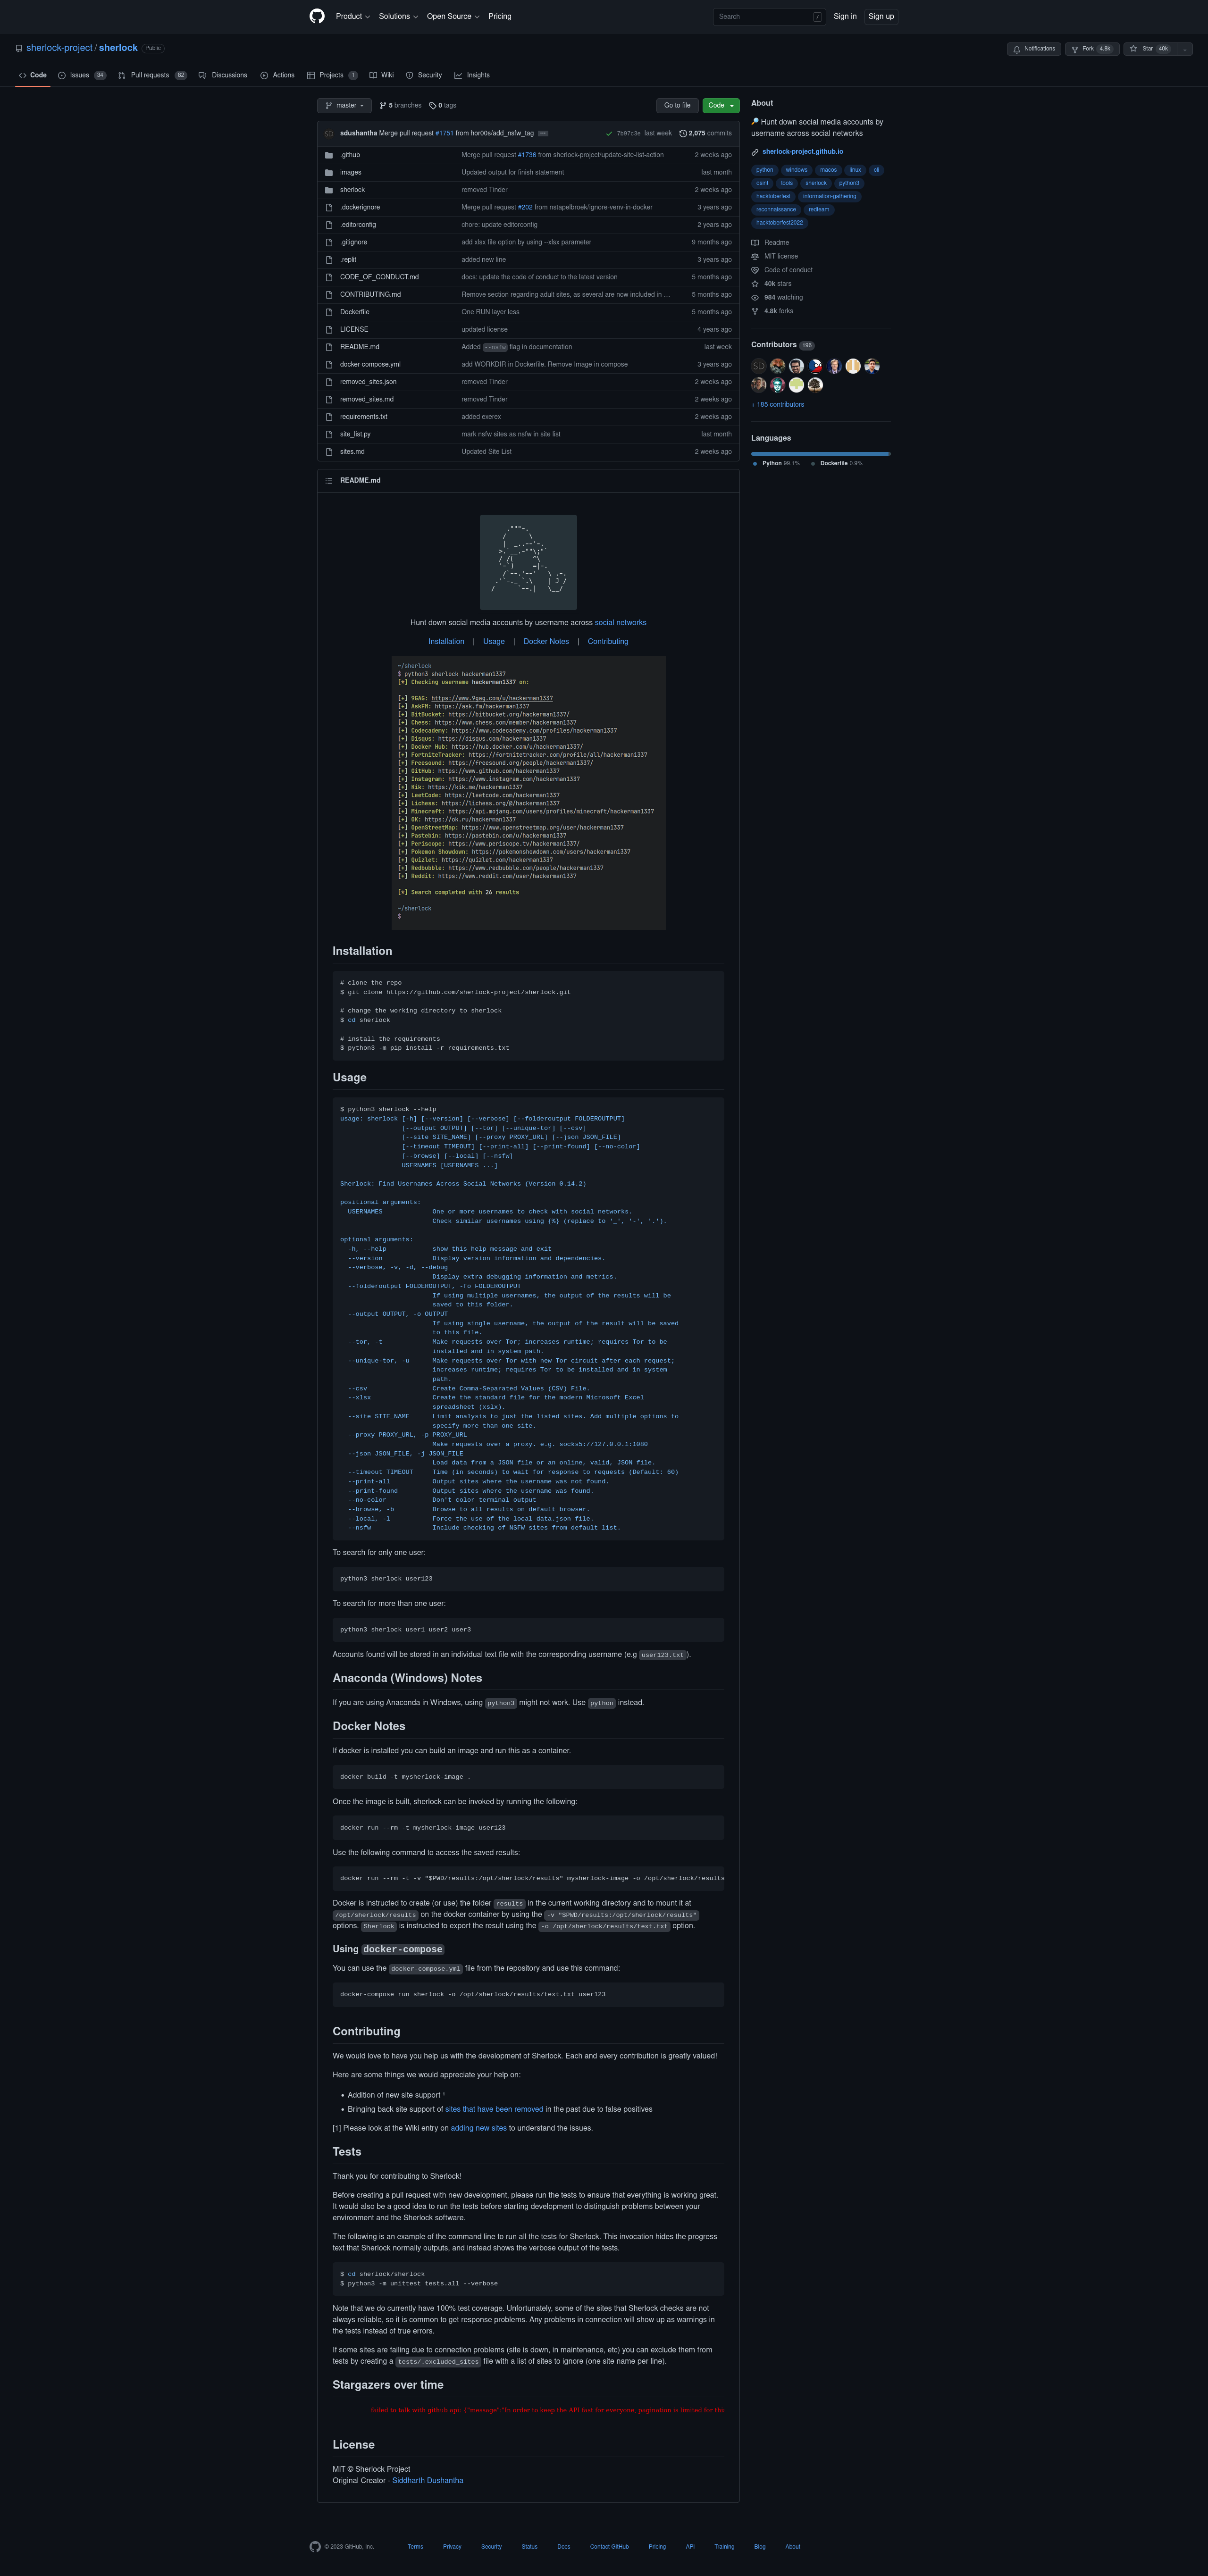View the 5 branches list

(401, 105)
